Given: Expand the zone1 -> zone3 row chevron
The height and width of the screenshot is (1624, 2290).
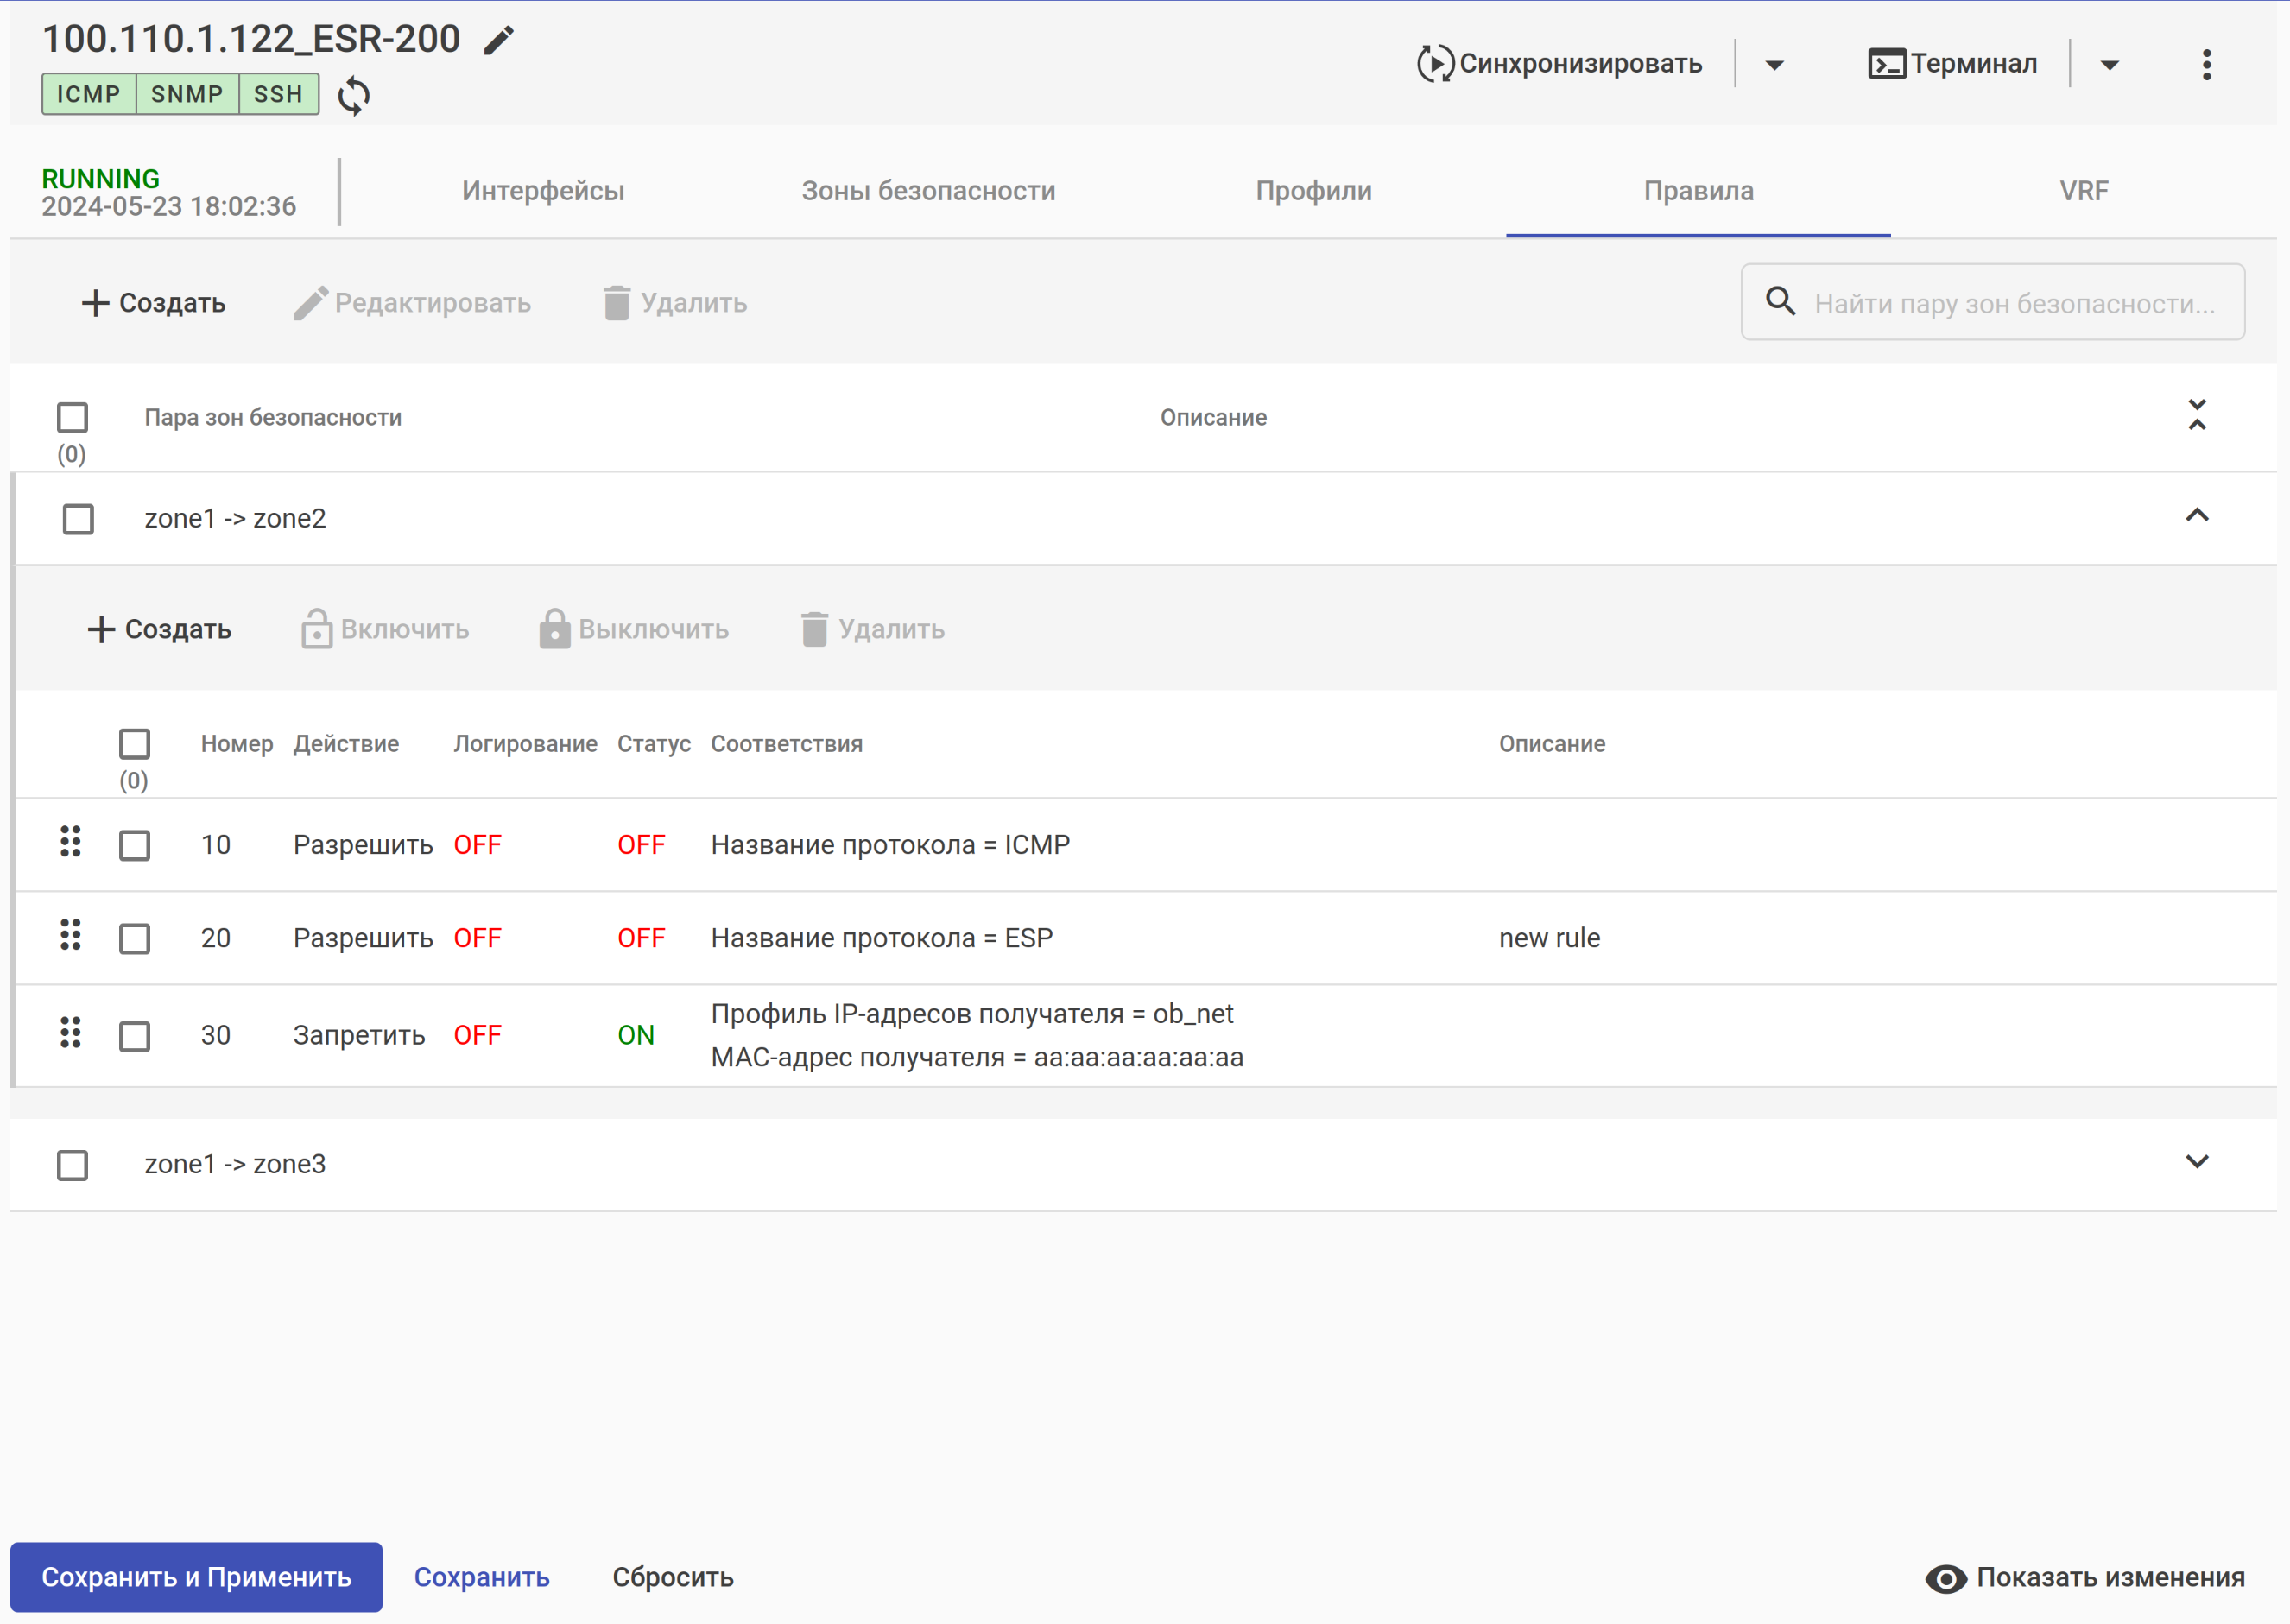Looking at the screenshot, I should [2196, 1162].
